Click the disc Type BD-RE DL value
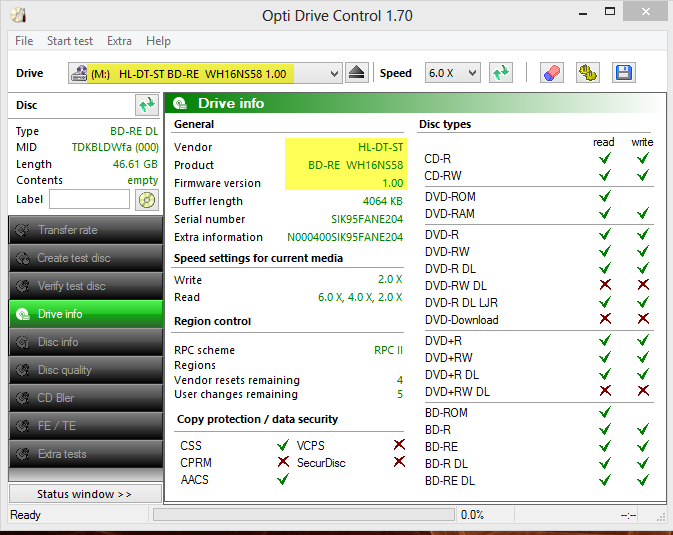This screenshot has height=535, width=673. [134, 131]
